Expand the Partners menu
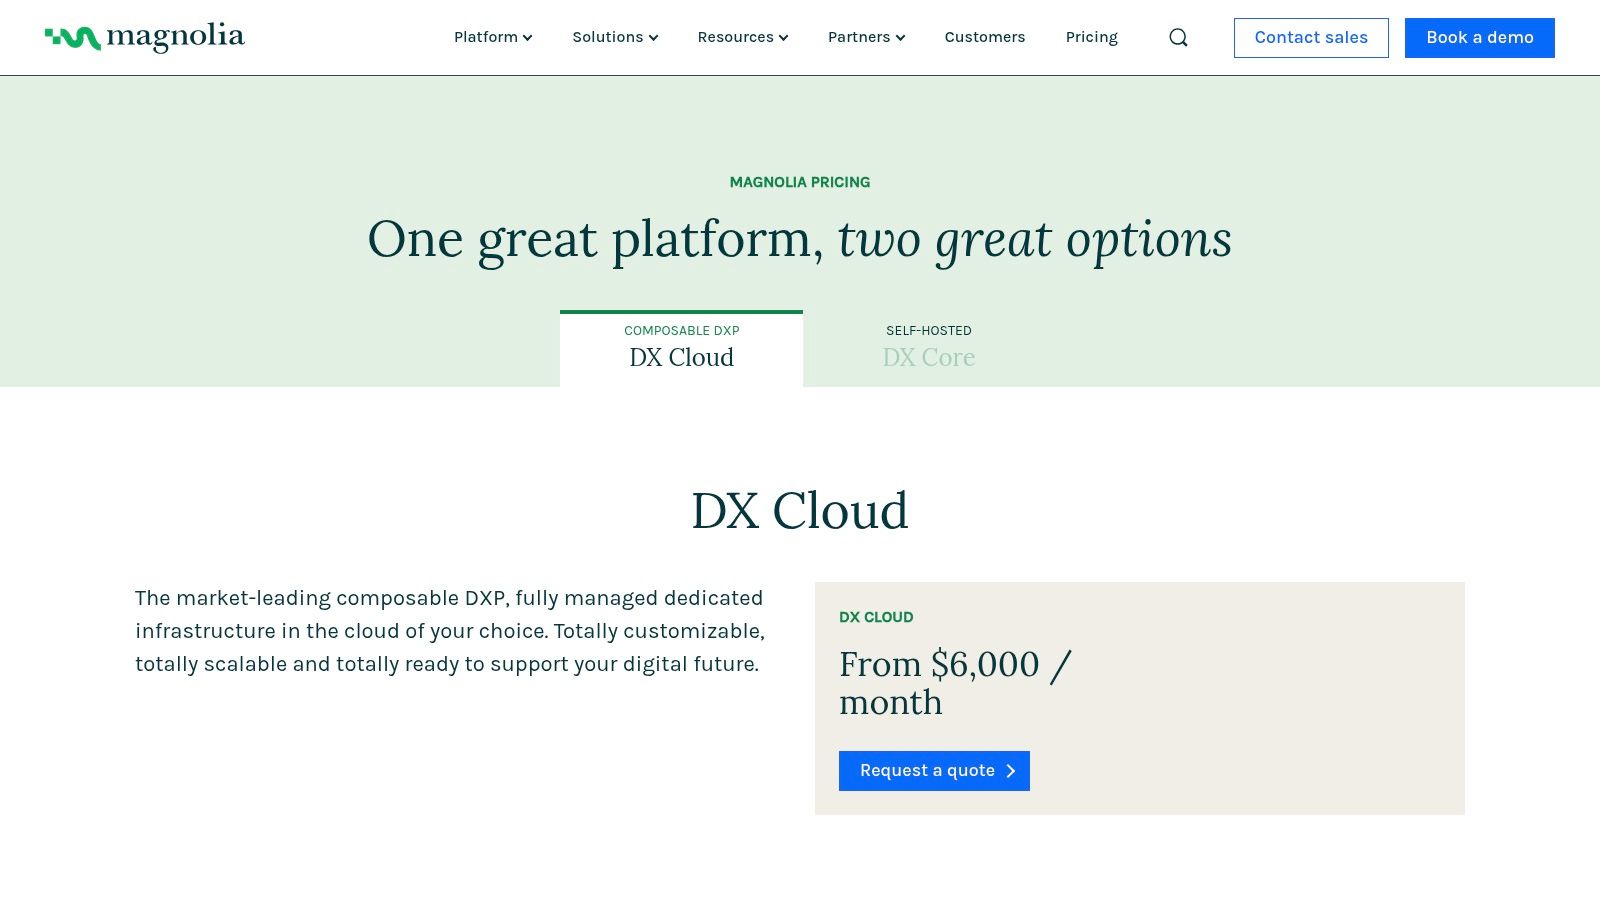This screenshot has height=900, width=1600. coord(866,37)
